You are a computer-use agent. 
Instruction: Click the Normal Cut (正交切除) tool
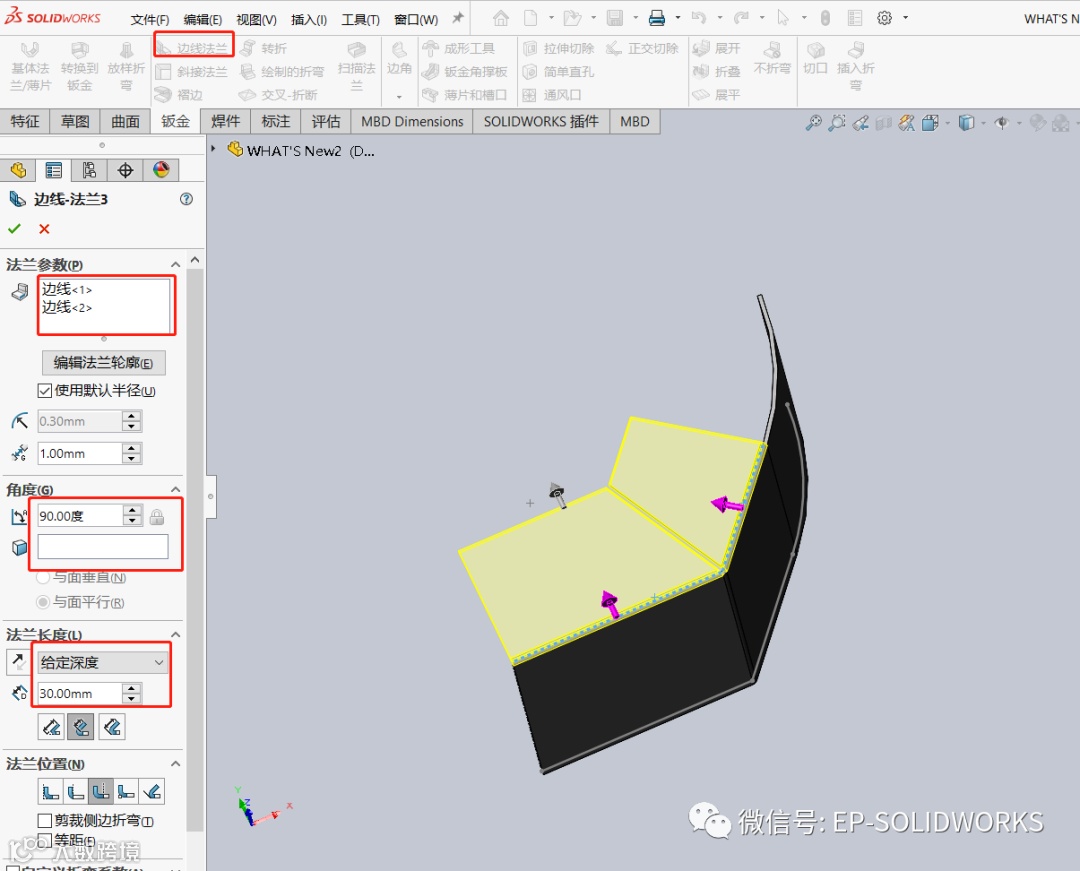642,48
